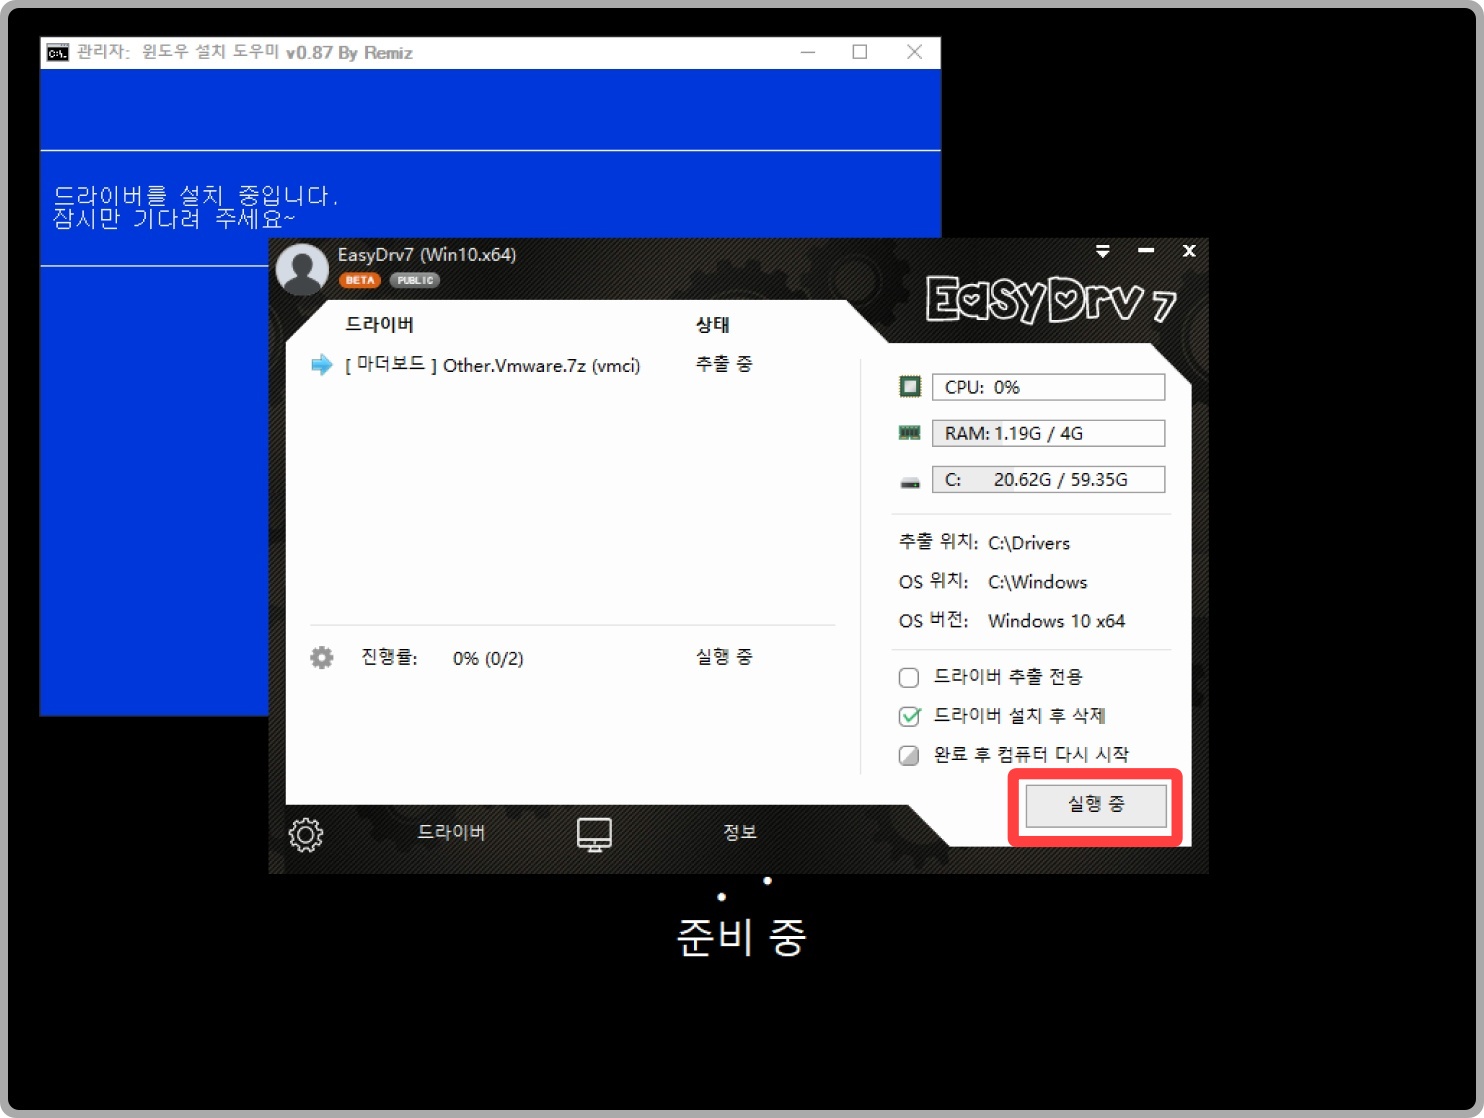The image size is (1484, 1118).
Task: Uncheck 드라이버 설치 후 삭제
Action: [x=909, y=716]
